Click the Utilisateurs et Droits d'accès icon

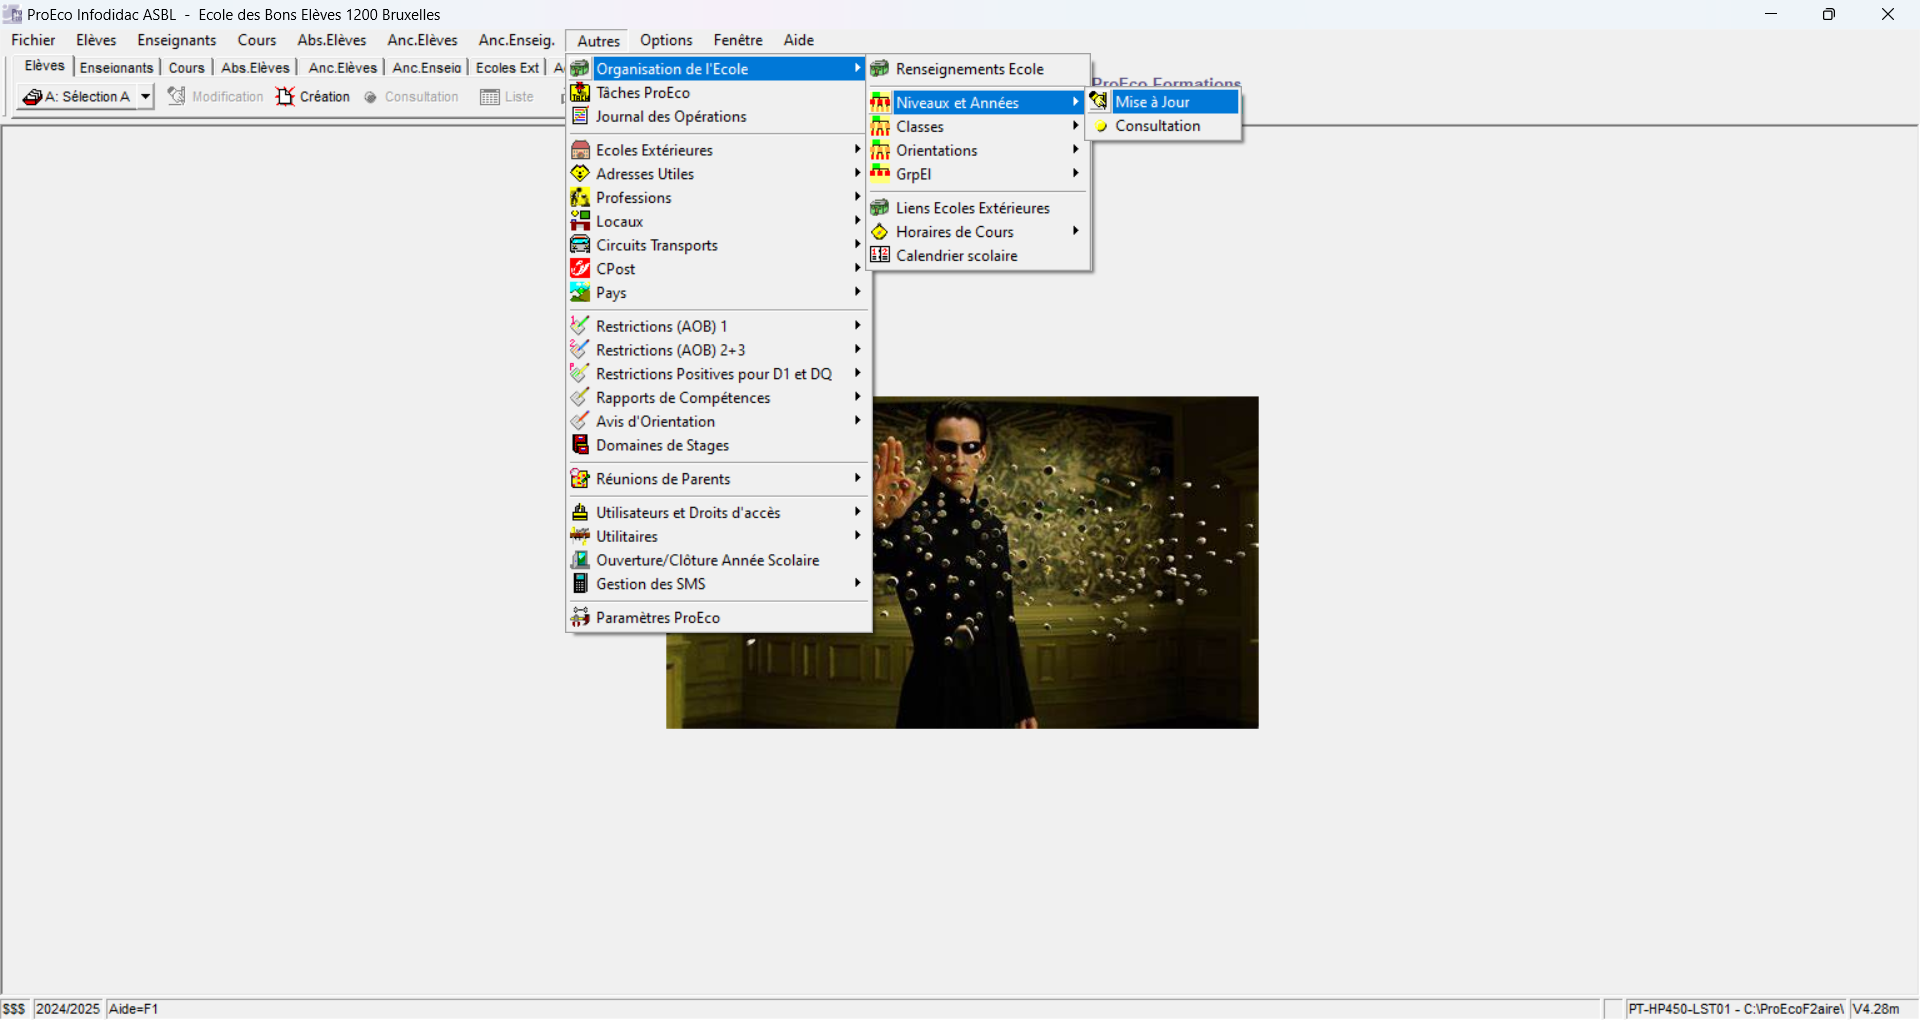click(x=580, y=512)
